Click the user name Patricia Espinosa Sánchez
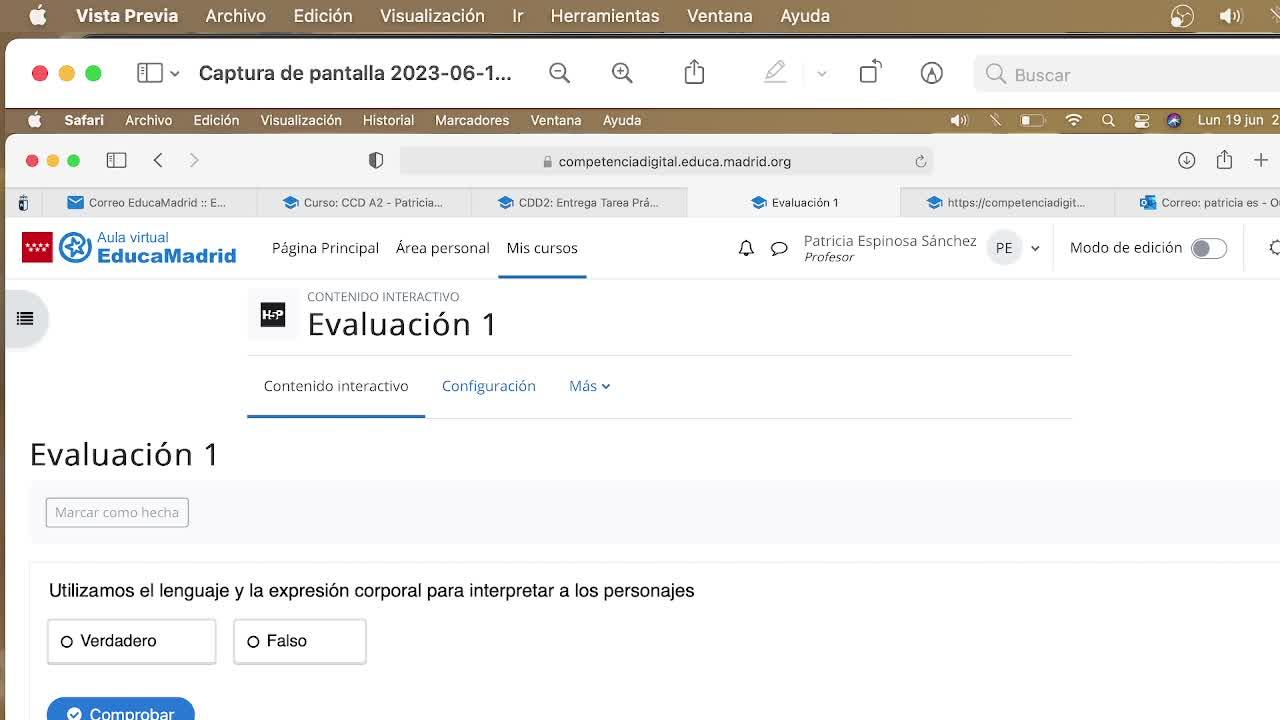 click(890, 241)
